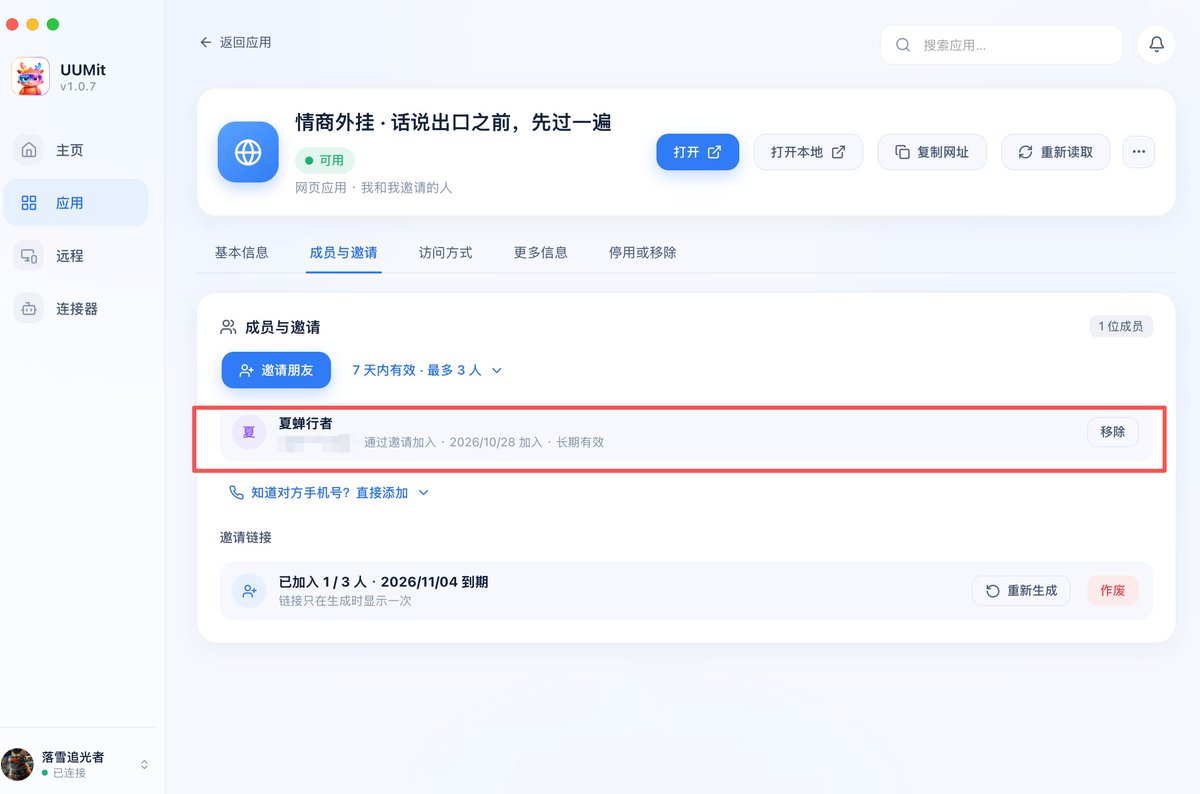Click the 1 位成员 badge

click(1121, 327)
